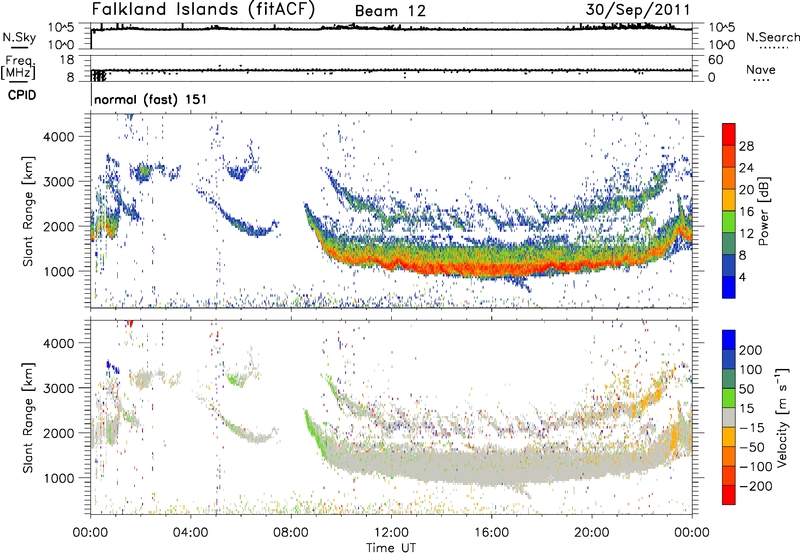The height and width of the screenshot is (554, 800).
Task: Click the 'Falkland Islands (fitACF)' title
Action: pyautogui.click(x=203, y=9)
